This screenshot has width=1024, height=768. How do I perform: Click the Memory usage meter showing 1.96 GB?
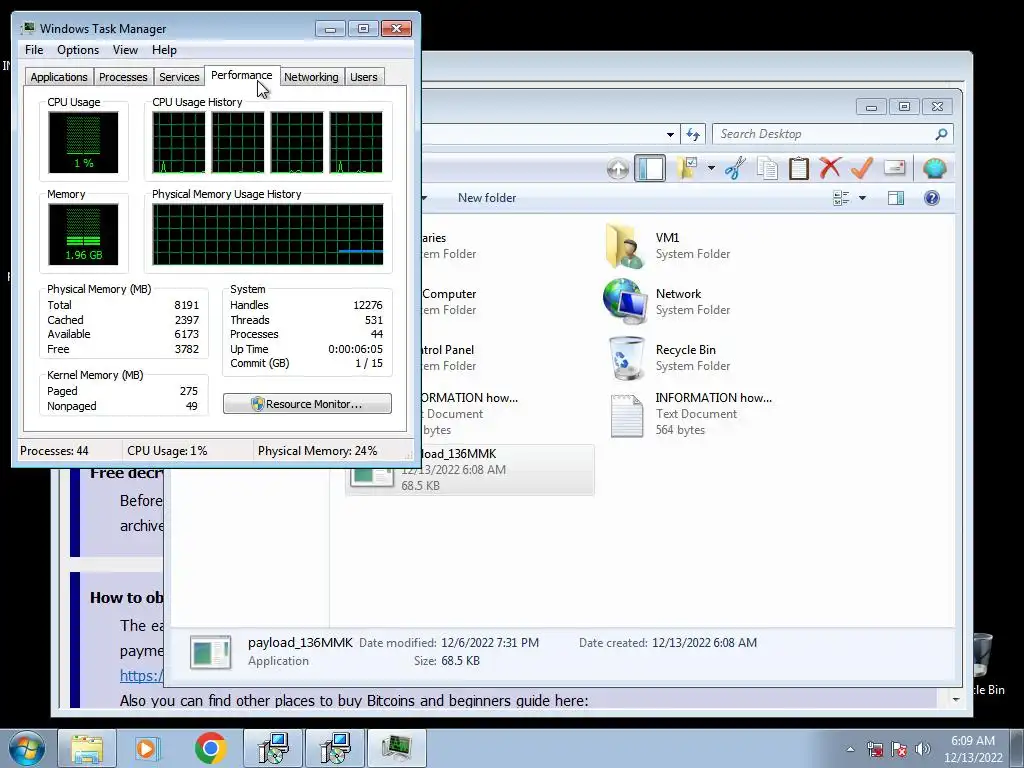(83, 234)
